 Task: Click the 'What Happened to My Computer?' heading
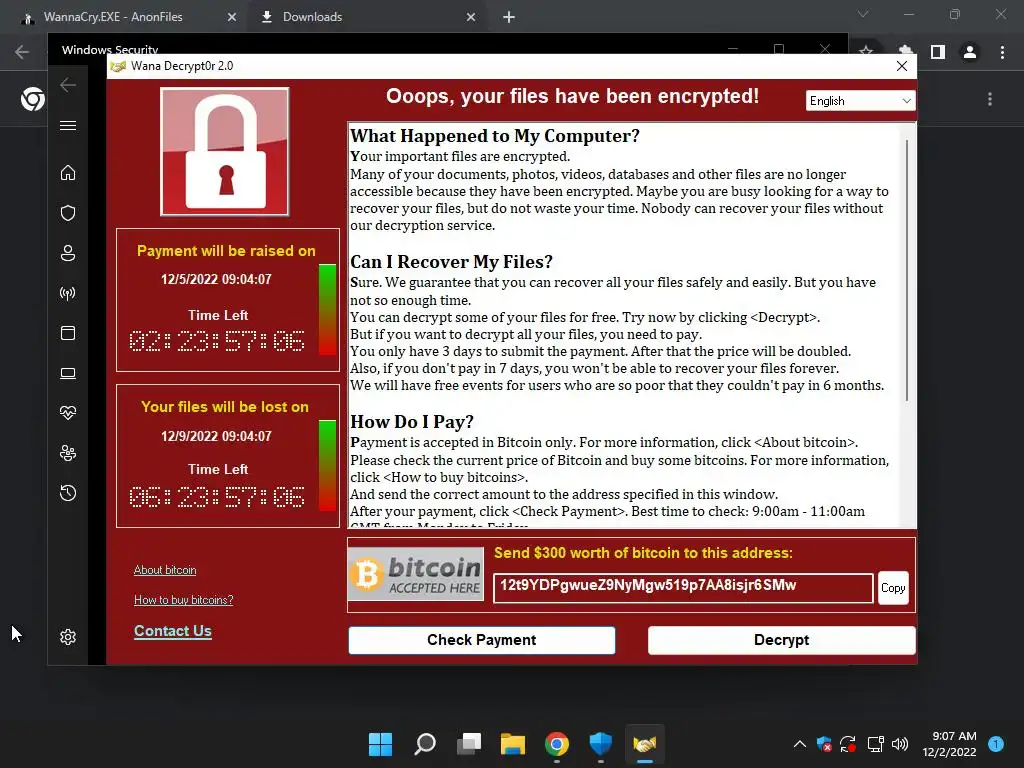(495, 136)
